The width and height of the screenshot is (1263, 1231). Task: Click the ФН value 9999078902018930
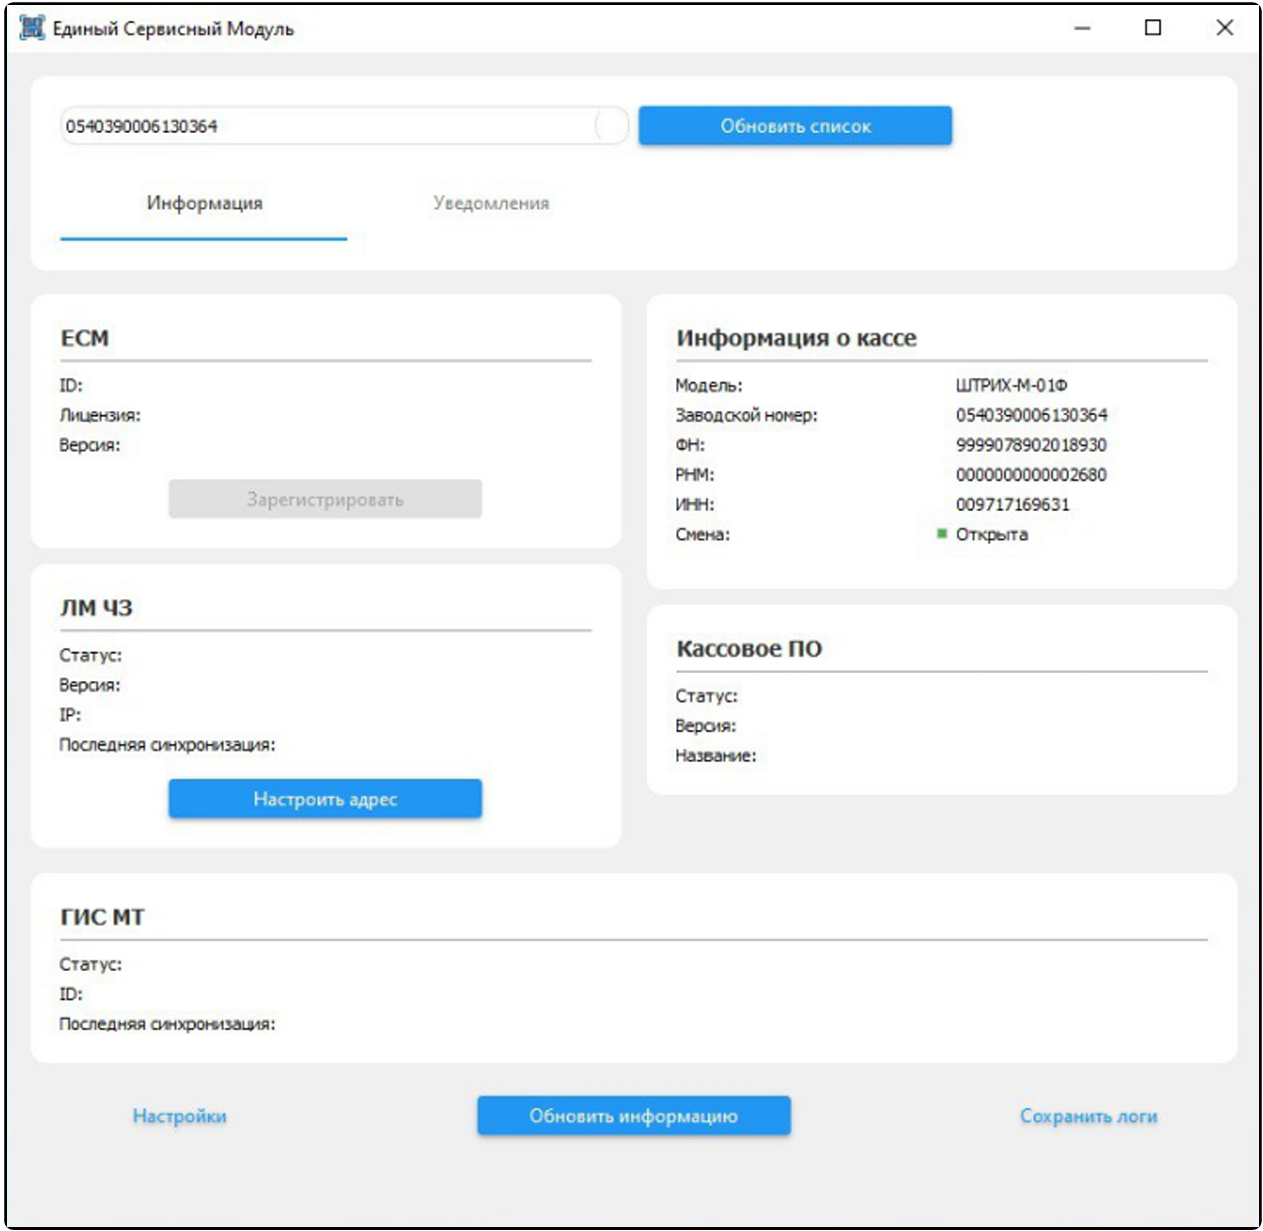point(1031,445)
